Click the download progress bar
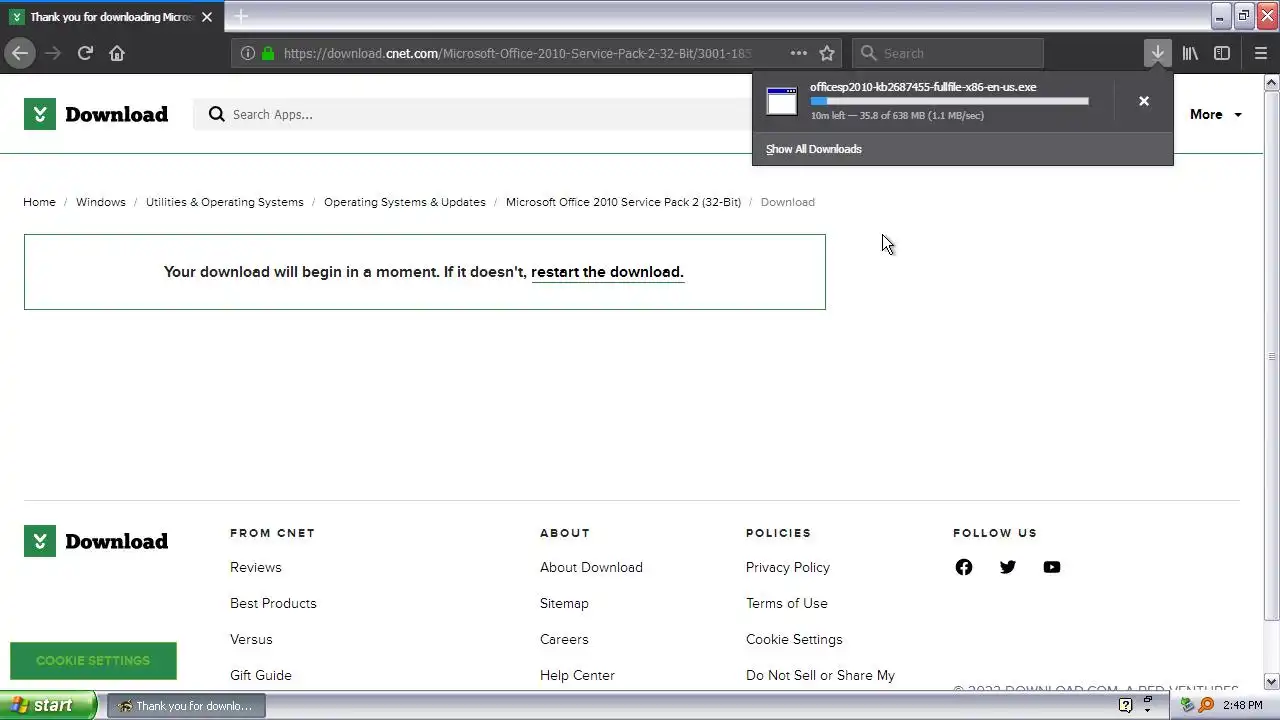1280x720 pixels. coord(949,101)
